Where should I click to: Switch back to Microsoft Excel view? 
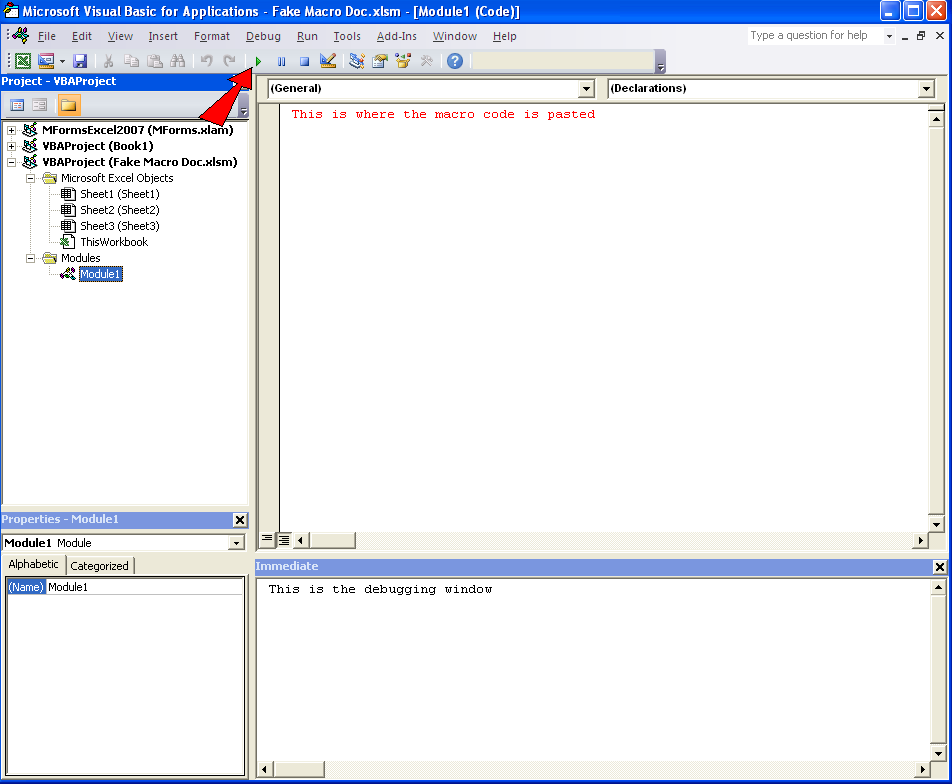[22, 60]
